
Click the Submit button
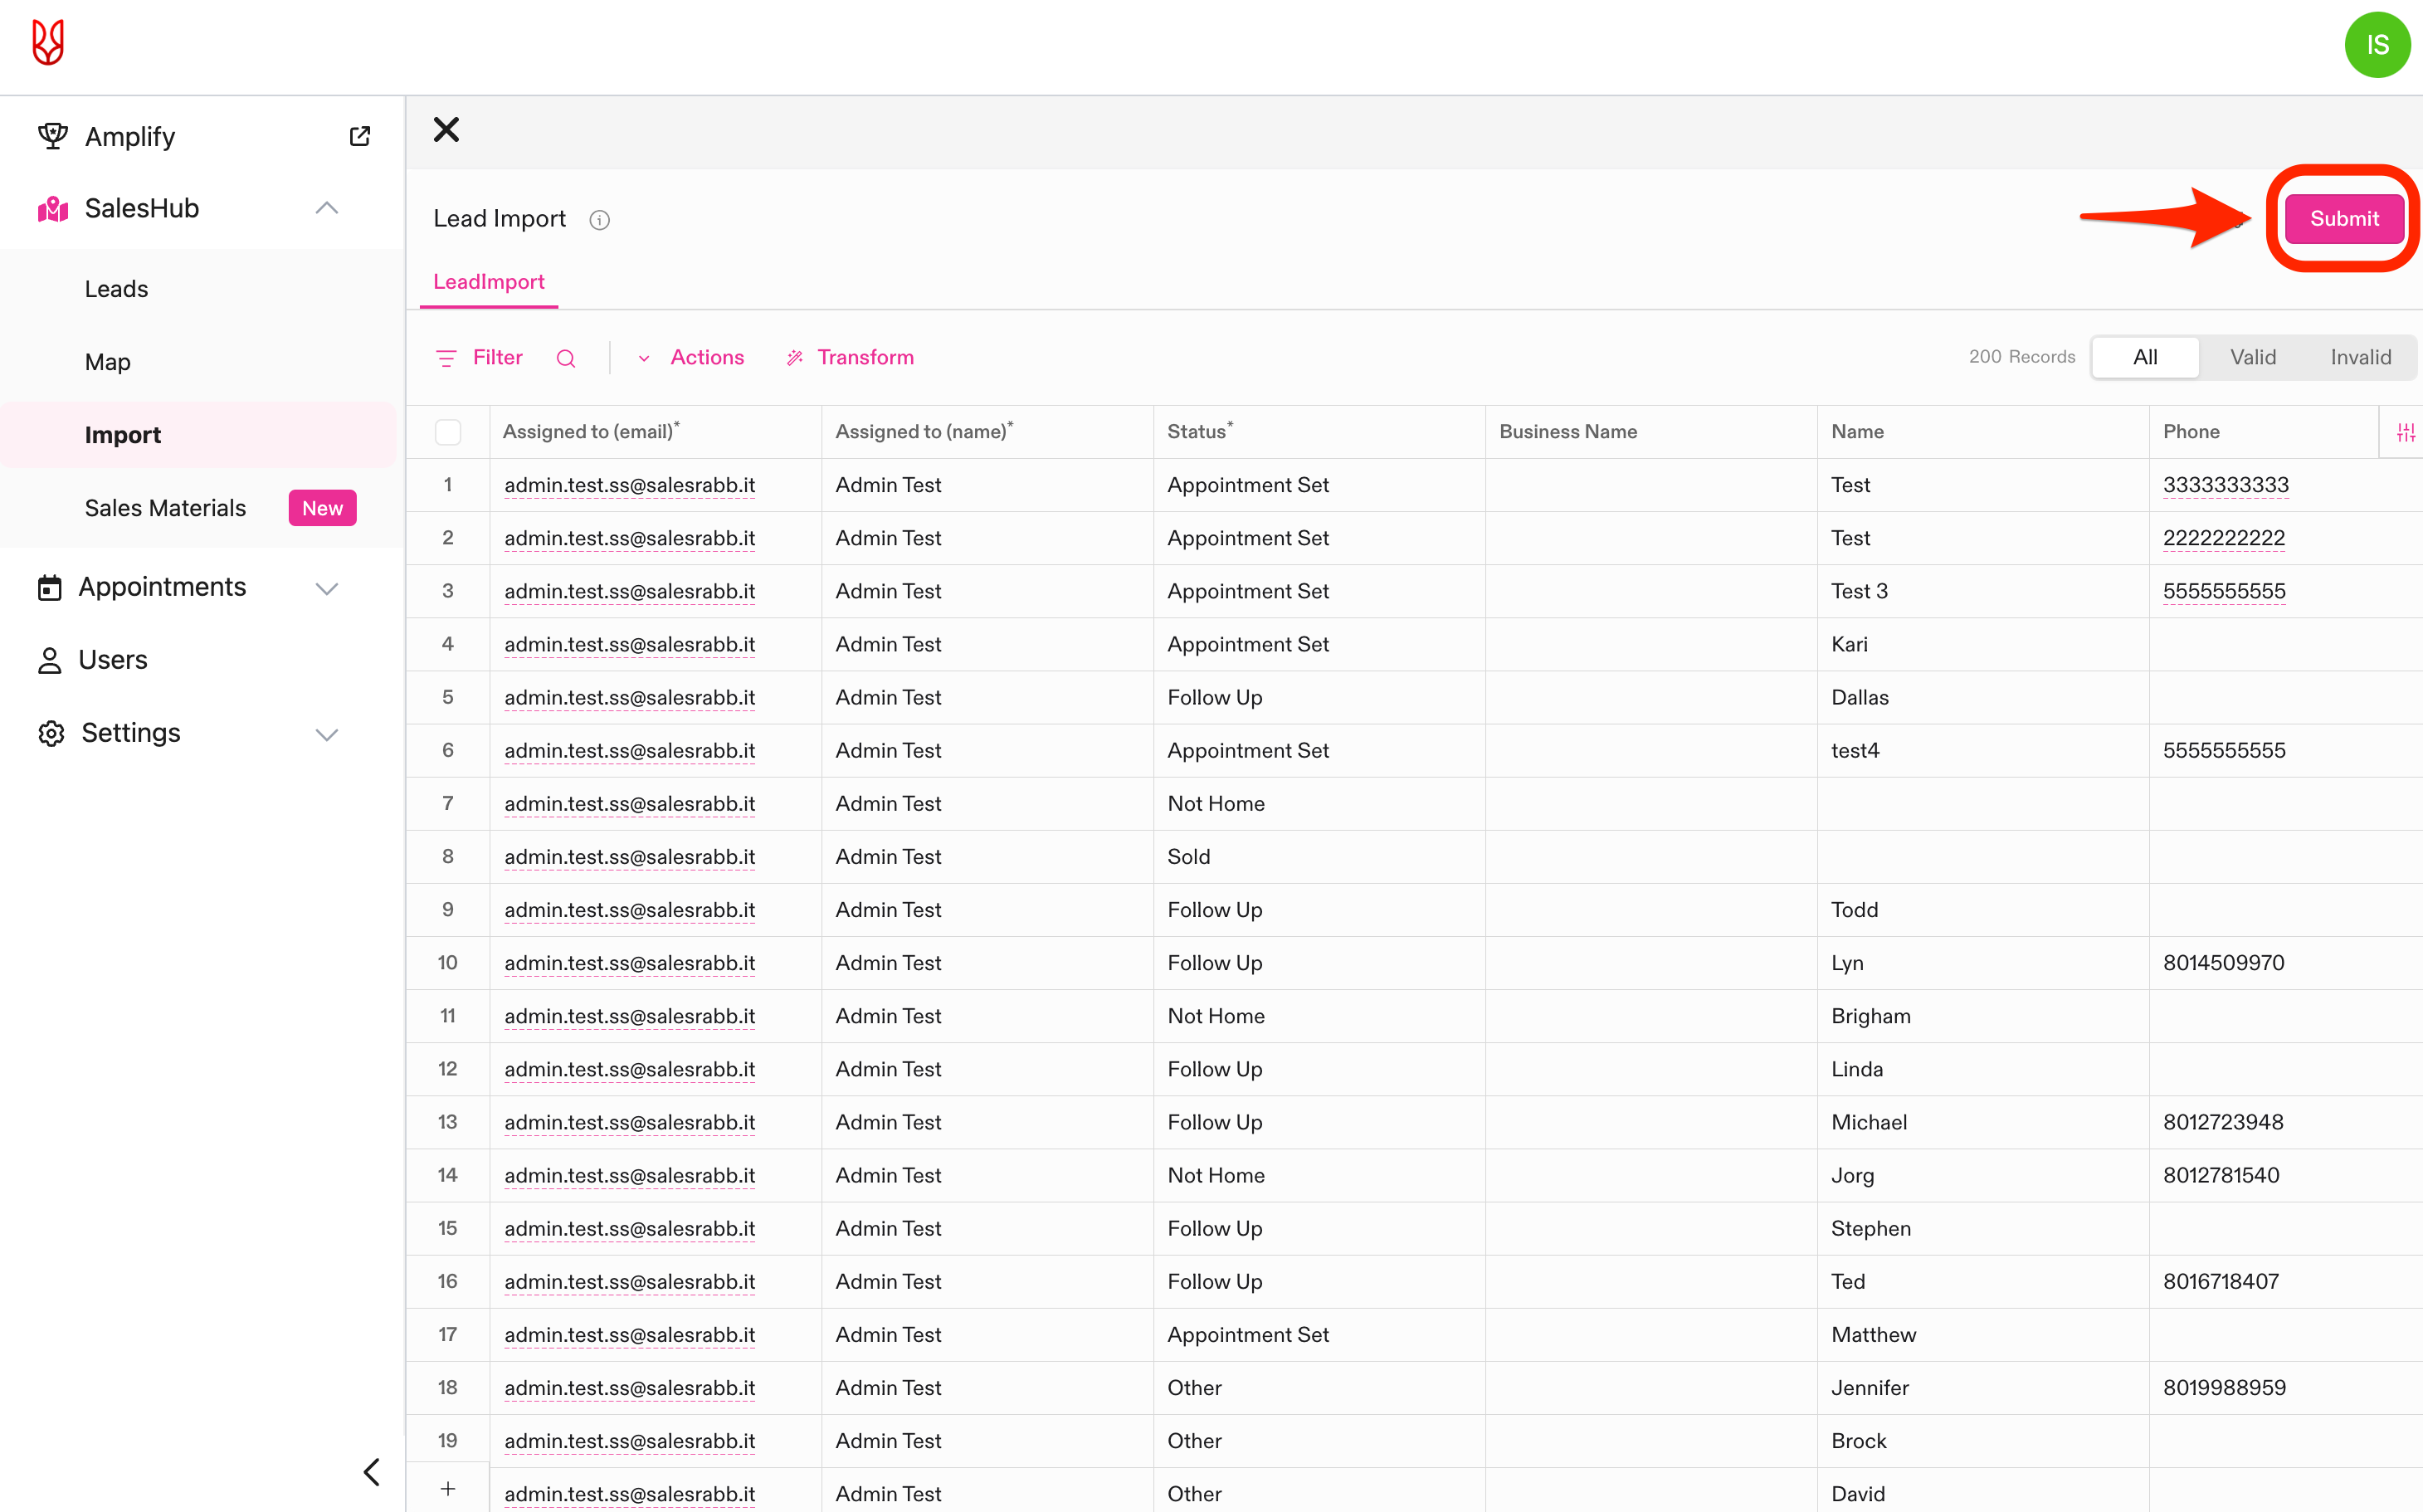(x=2343, y=218)
